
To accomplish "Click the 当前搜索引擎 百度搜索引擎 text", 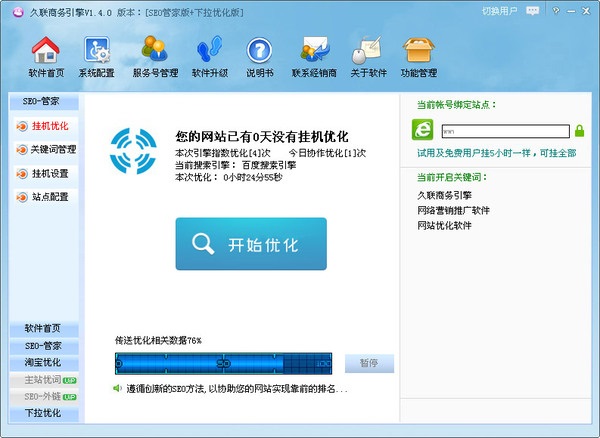I will [x=235, y=165].
